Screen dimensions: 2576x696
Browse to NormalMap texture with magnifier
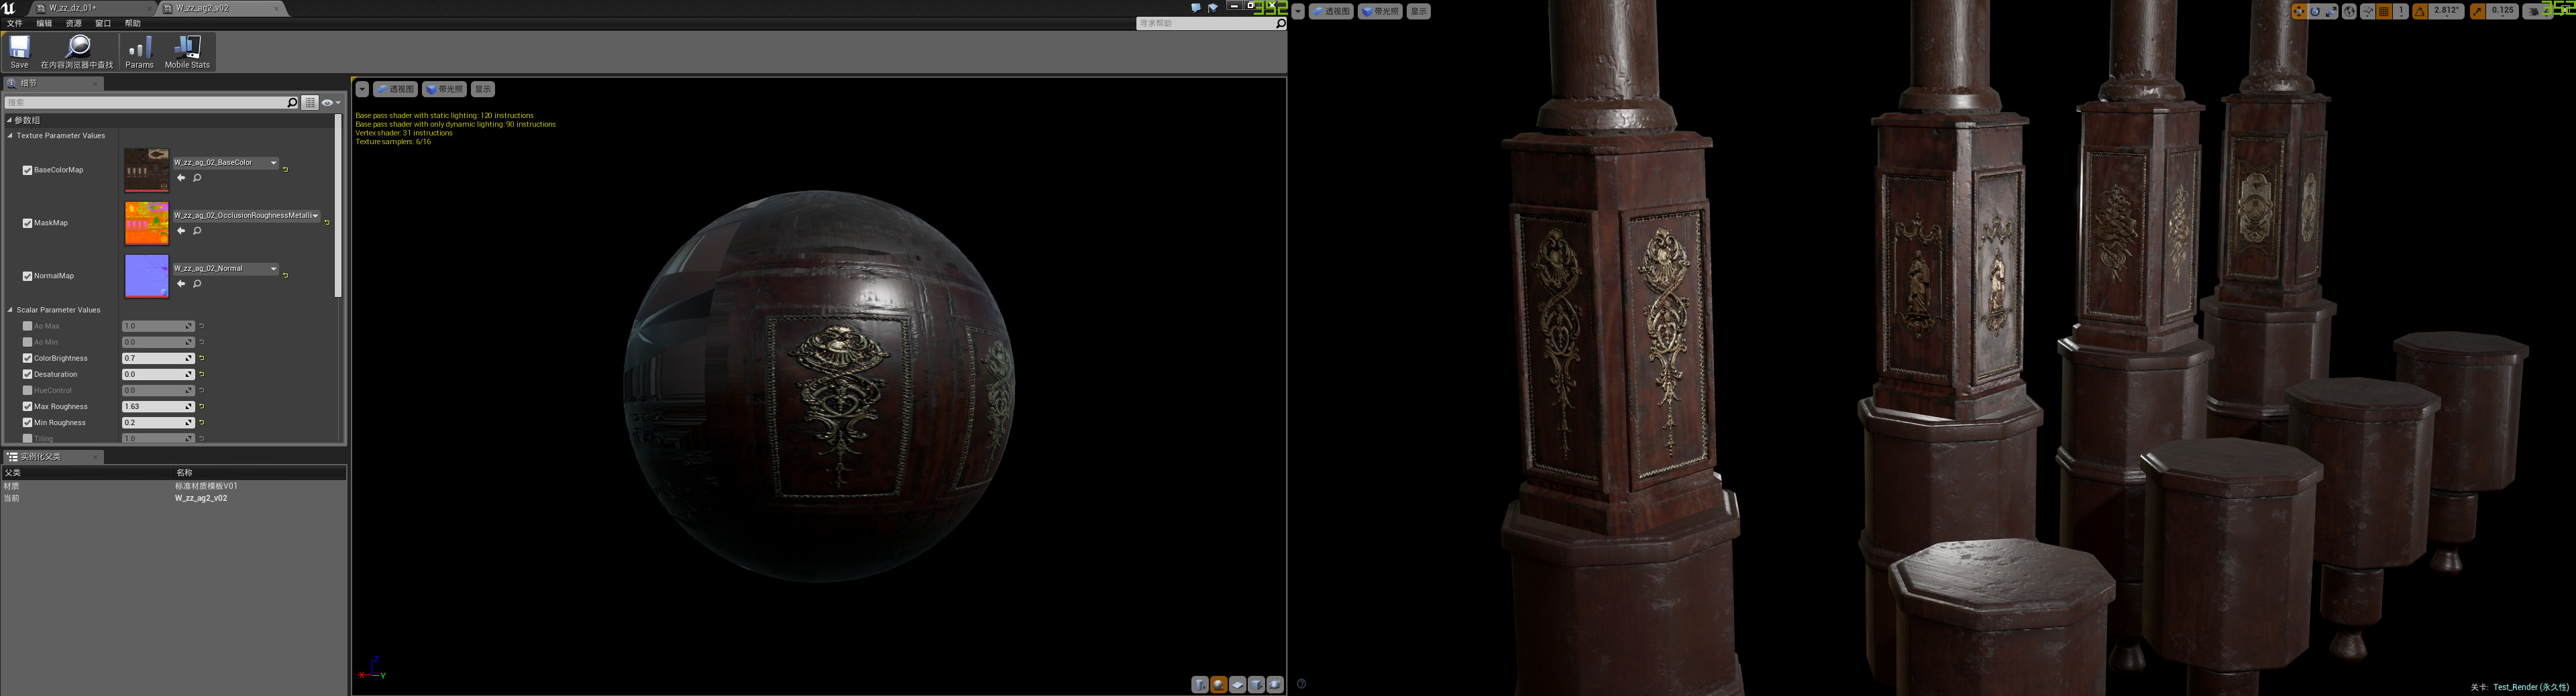tap(197, 284)
